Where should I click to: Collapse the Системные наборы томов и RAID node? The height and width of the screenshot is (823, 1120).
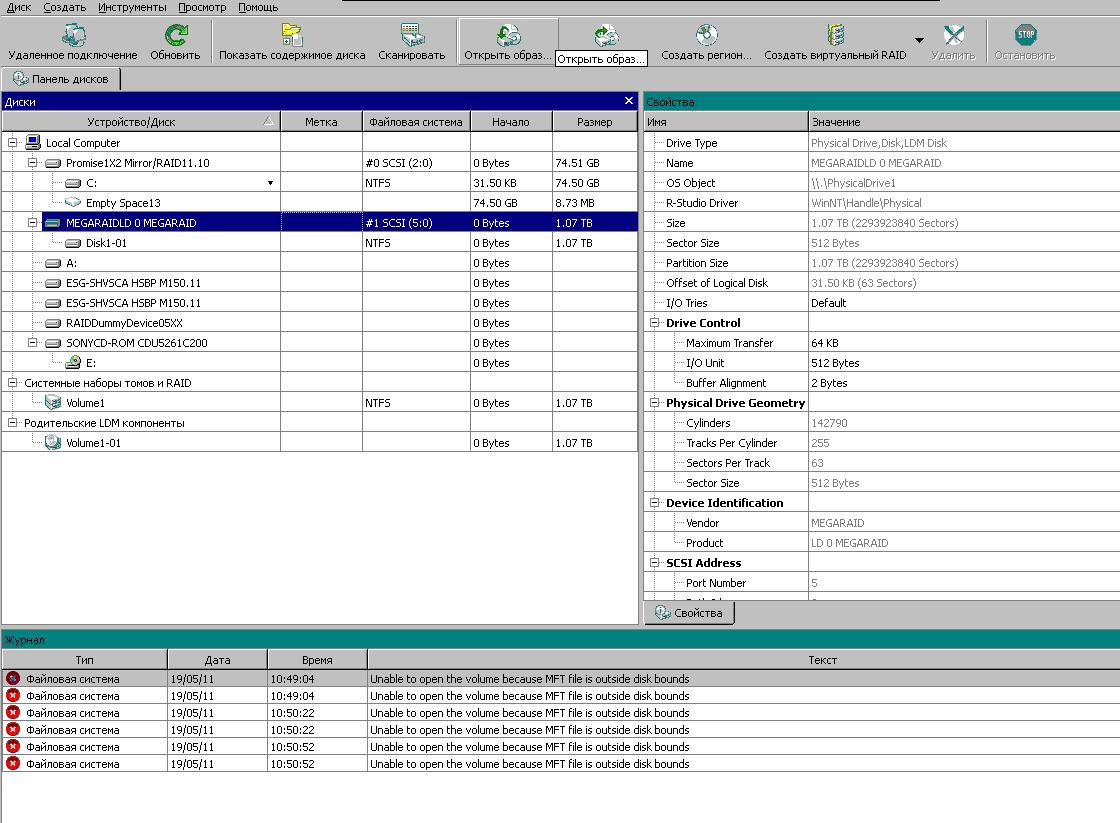coord(13,383)
